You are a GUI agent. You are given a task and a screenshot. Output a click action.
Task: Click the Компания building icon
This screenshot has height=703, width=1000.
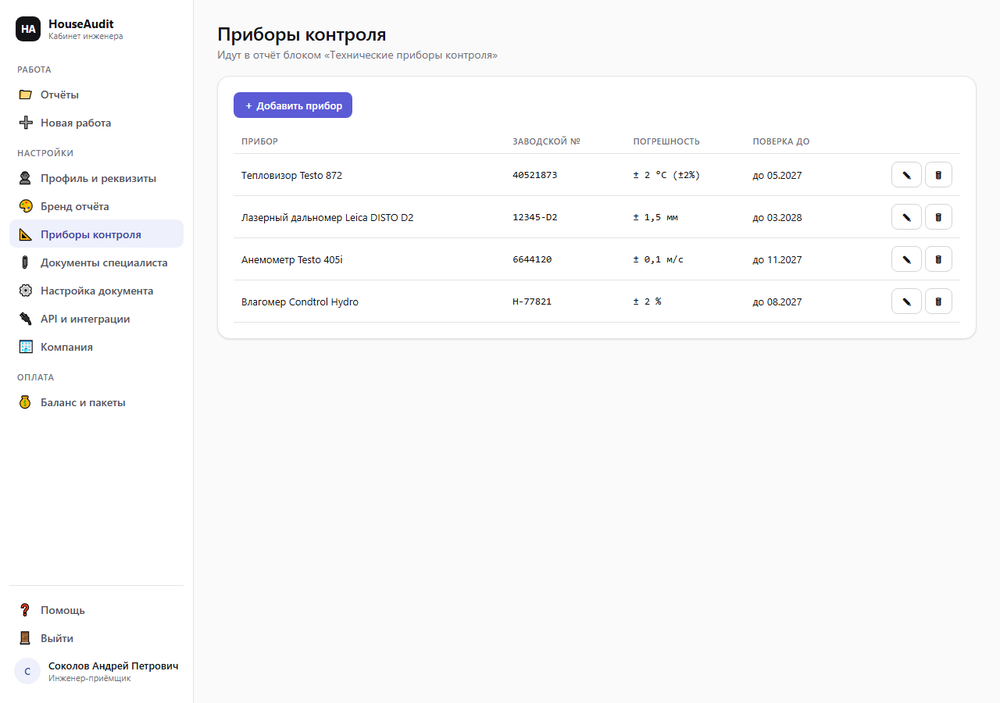(x=26, y=346)
